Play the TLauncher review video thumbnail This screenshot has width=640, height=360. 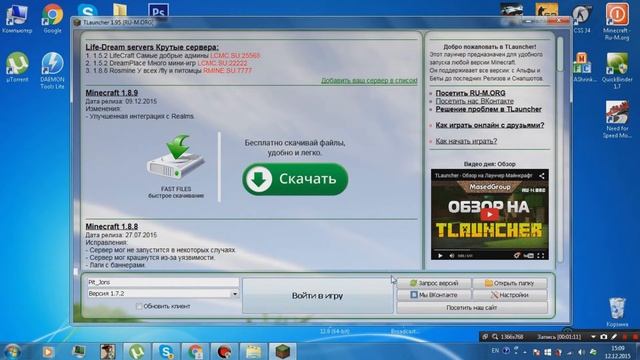(489, 214)
